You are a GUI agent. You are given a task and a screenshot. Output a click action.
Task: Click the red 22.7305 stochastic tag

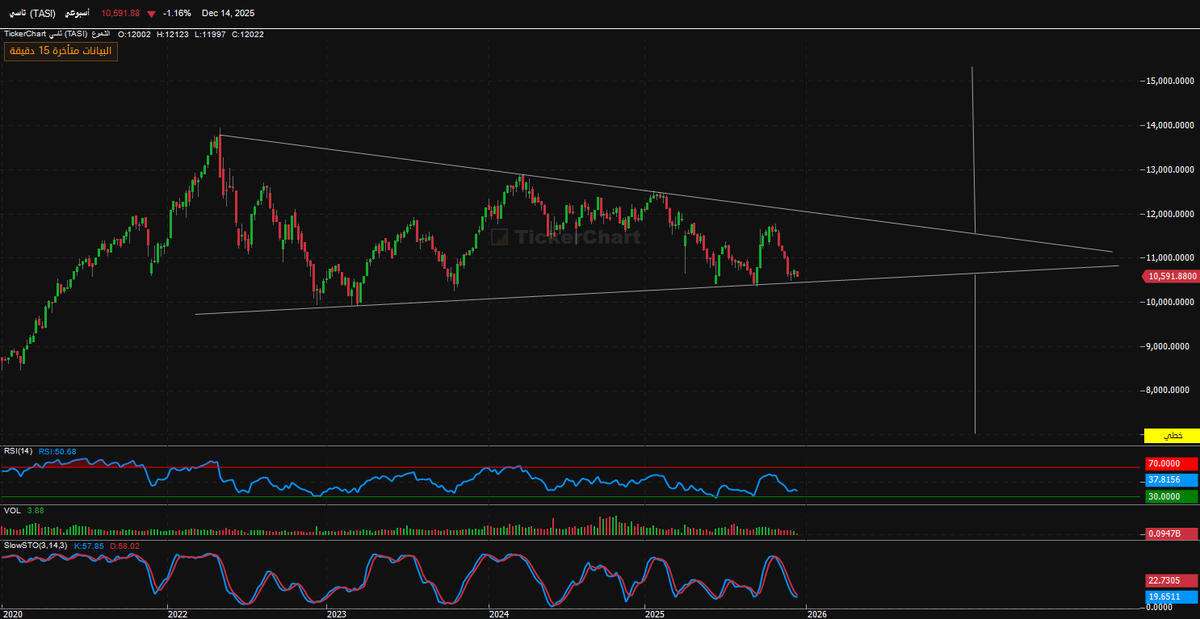1171,581
